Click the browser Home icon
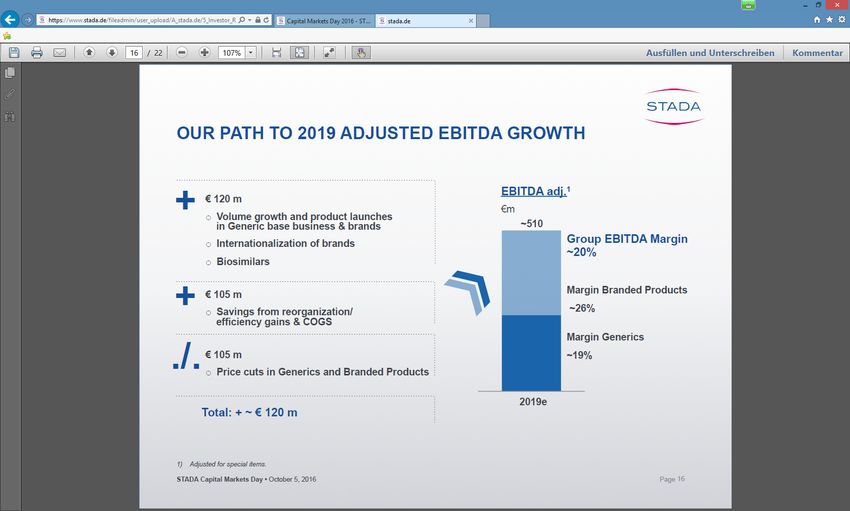The width and height of the screenshot is (850, 511). pos(817,20)
